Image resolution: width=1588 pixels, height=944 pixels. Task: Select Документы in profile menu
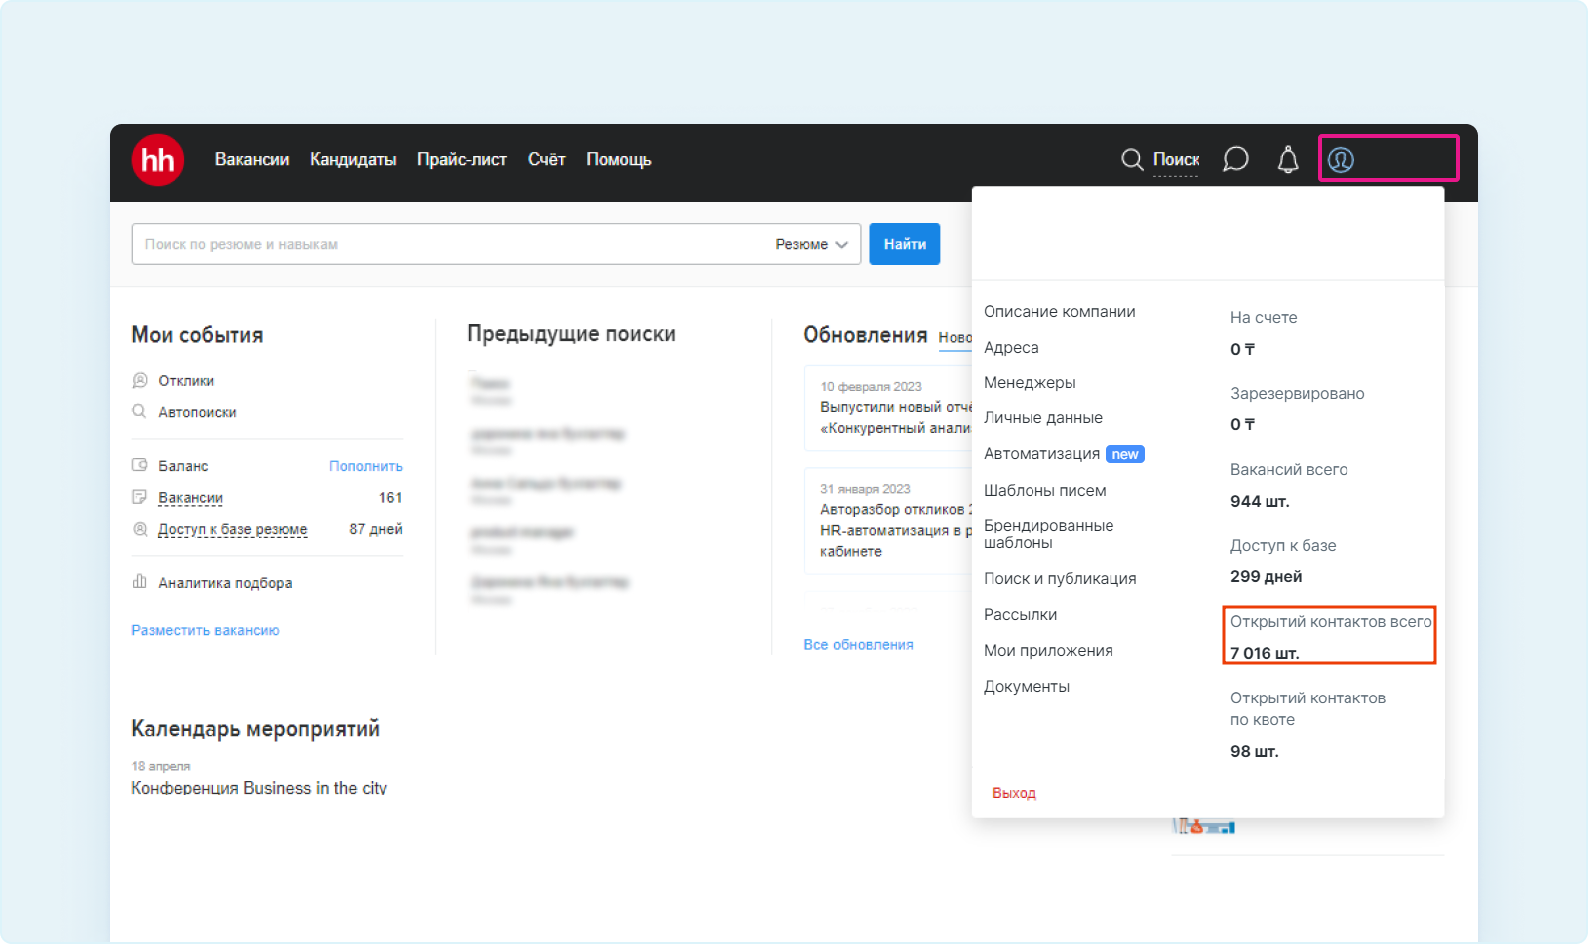(1027, 687)
